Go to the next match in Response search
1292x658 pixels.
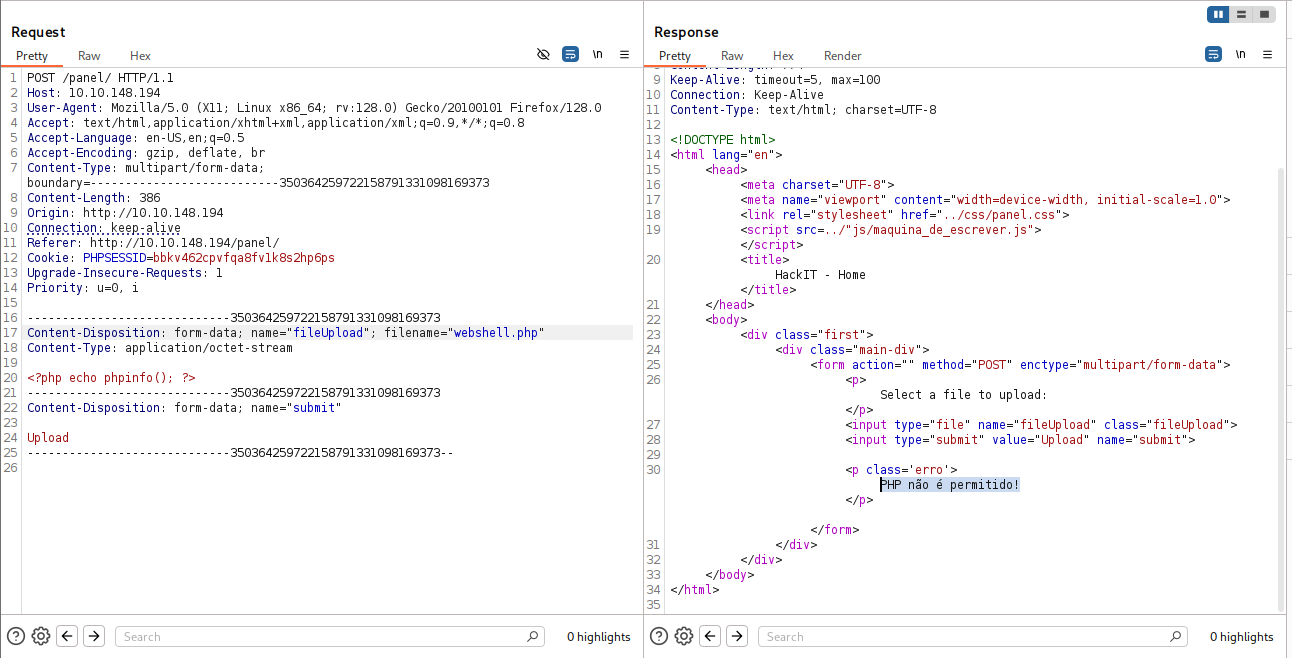click(x=737, y=636)
